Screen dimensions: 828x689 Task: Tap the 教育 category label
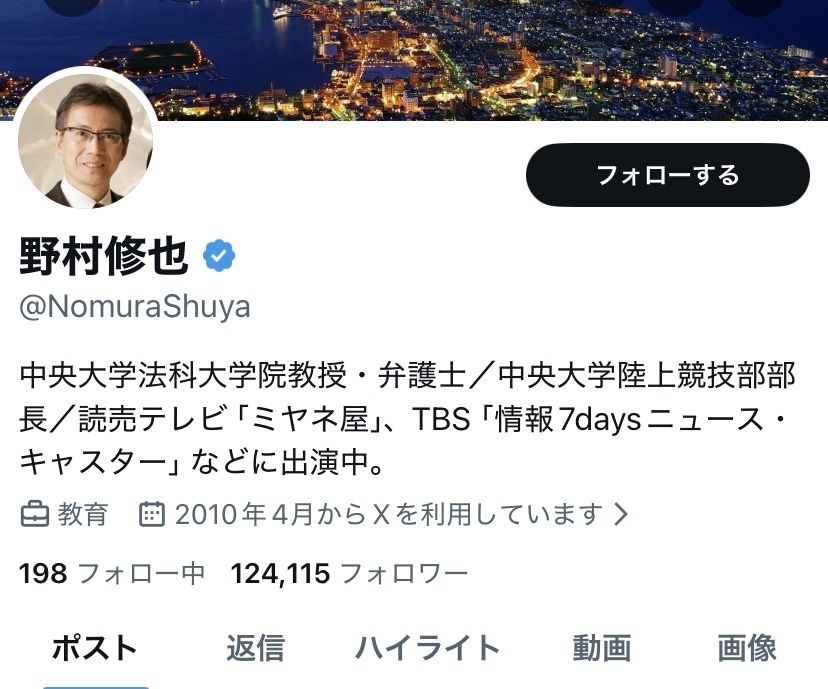tap(83, 514)
